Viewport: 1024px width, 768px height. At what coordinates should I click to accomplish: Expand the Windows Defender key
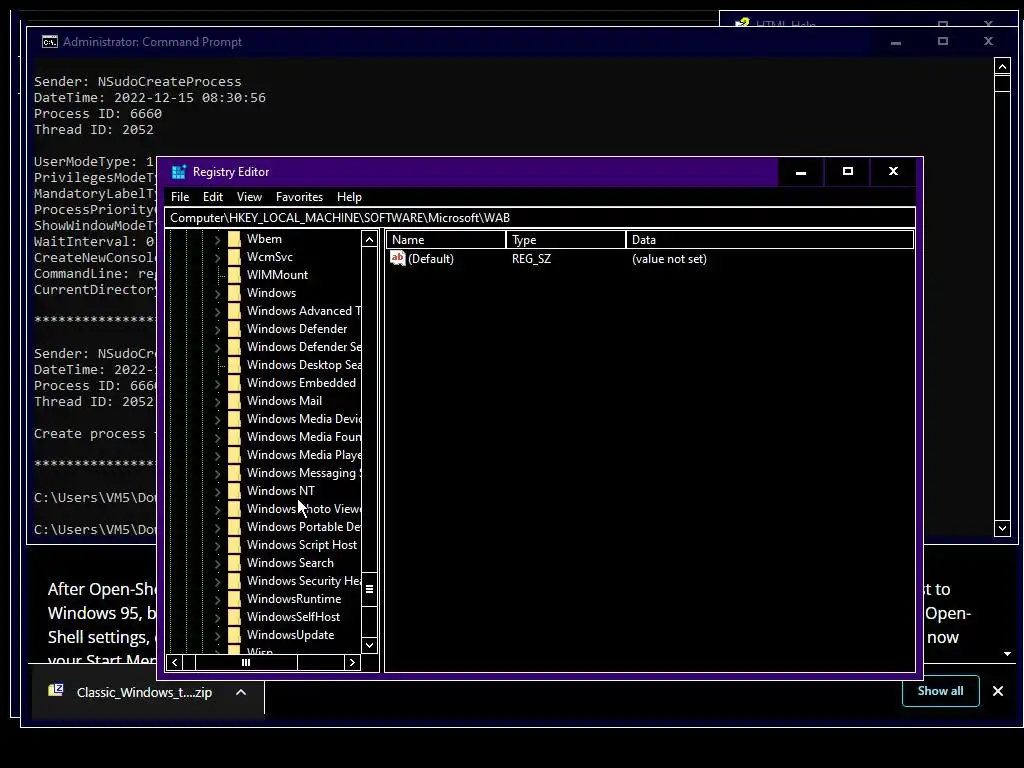(217, 330)
